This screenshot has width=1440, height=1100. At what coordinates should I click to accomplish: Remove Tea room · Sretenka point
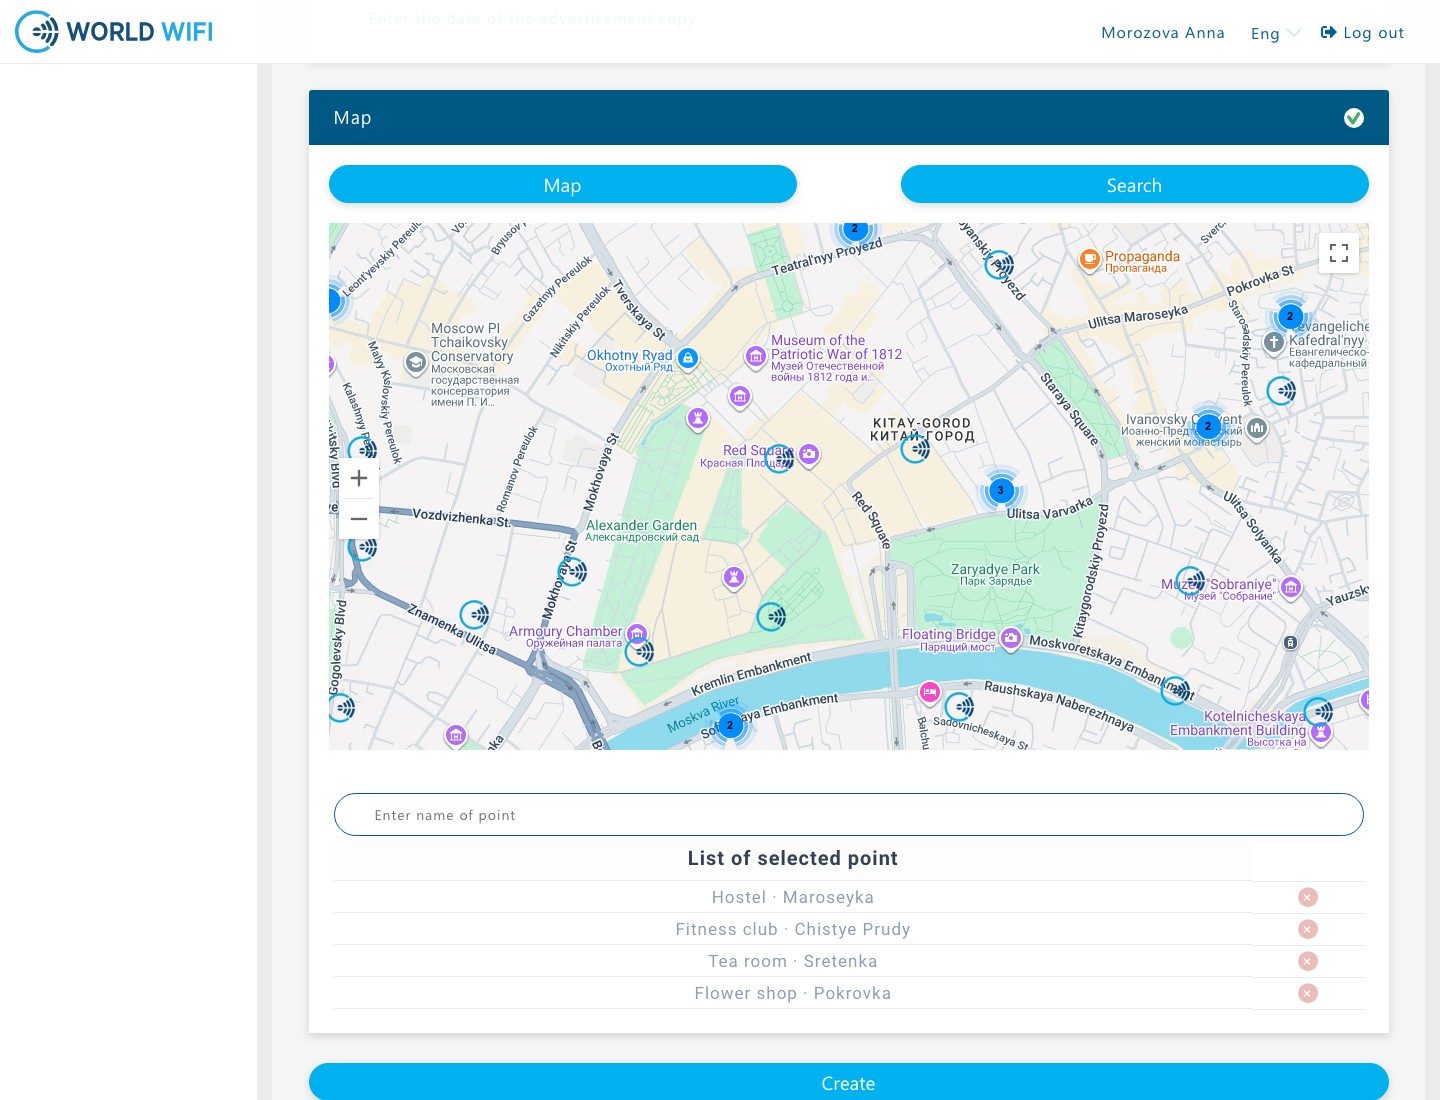point(1307,961)
